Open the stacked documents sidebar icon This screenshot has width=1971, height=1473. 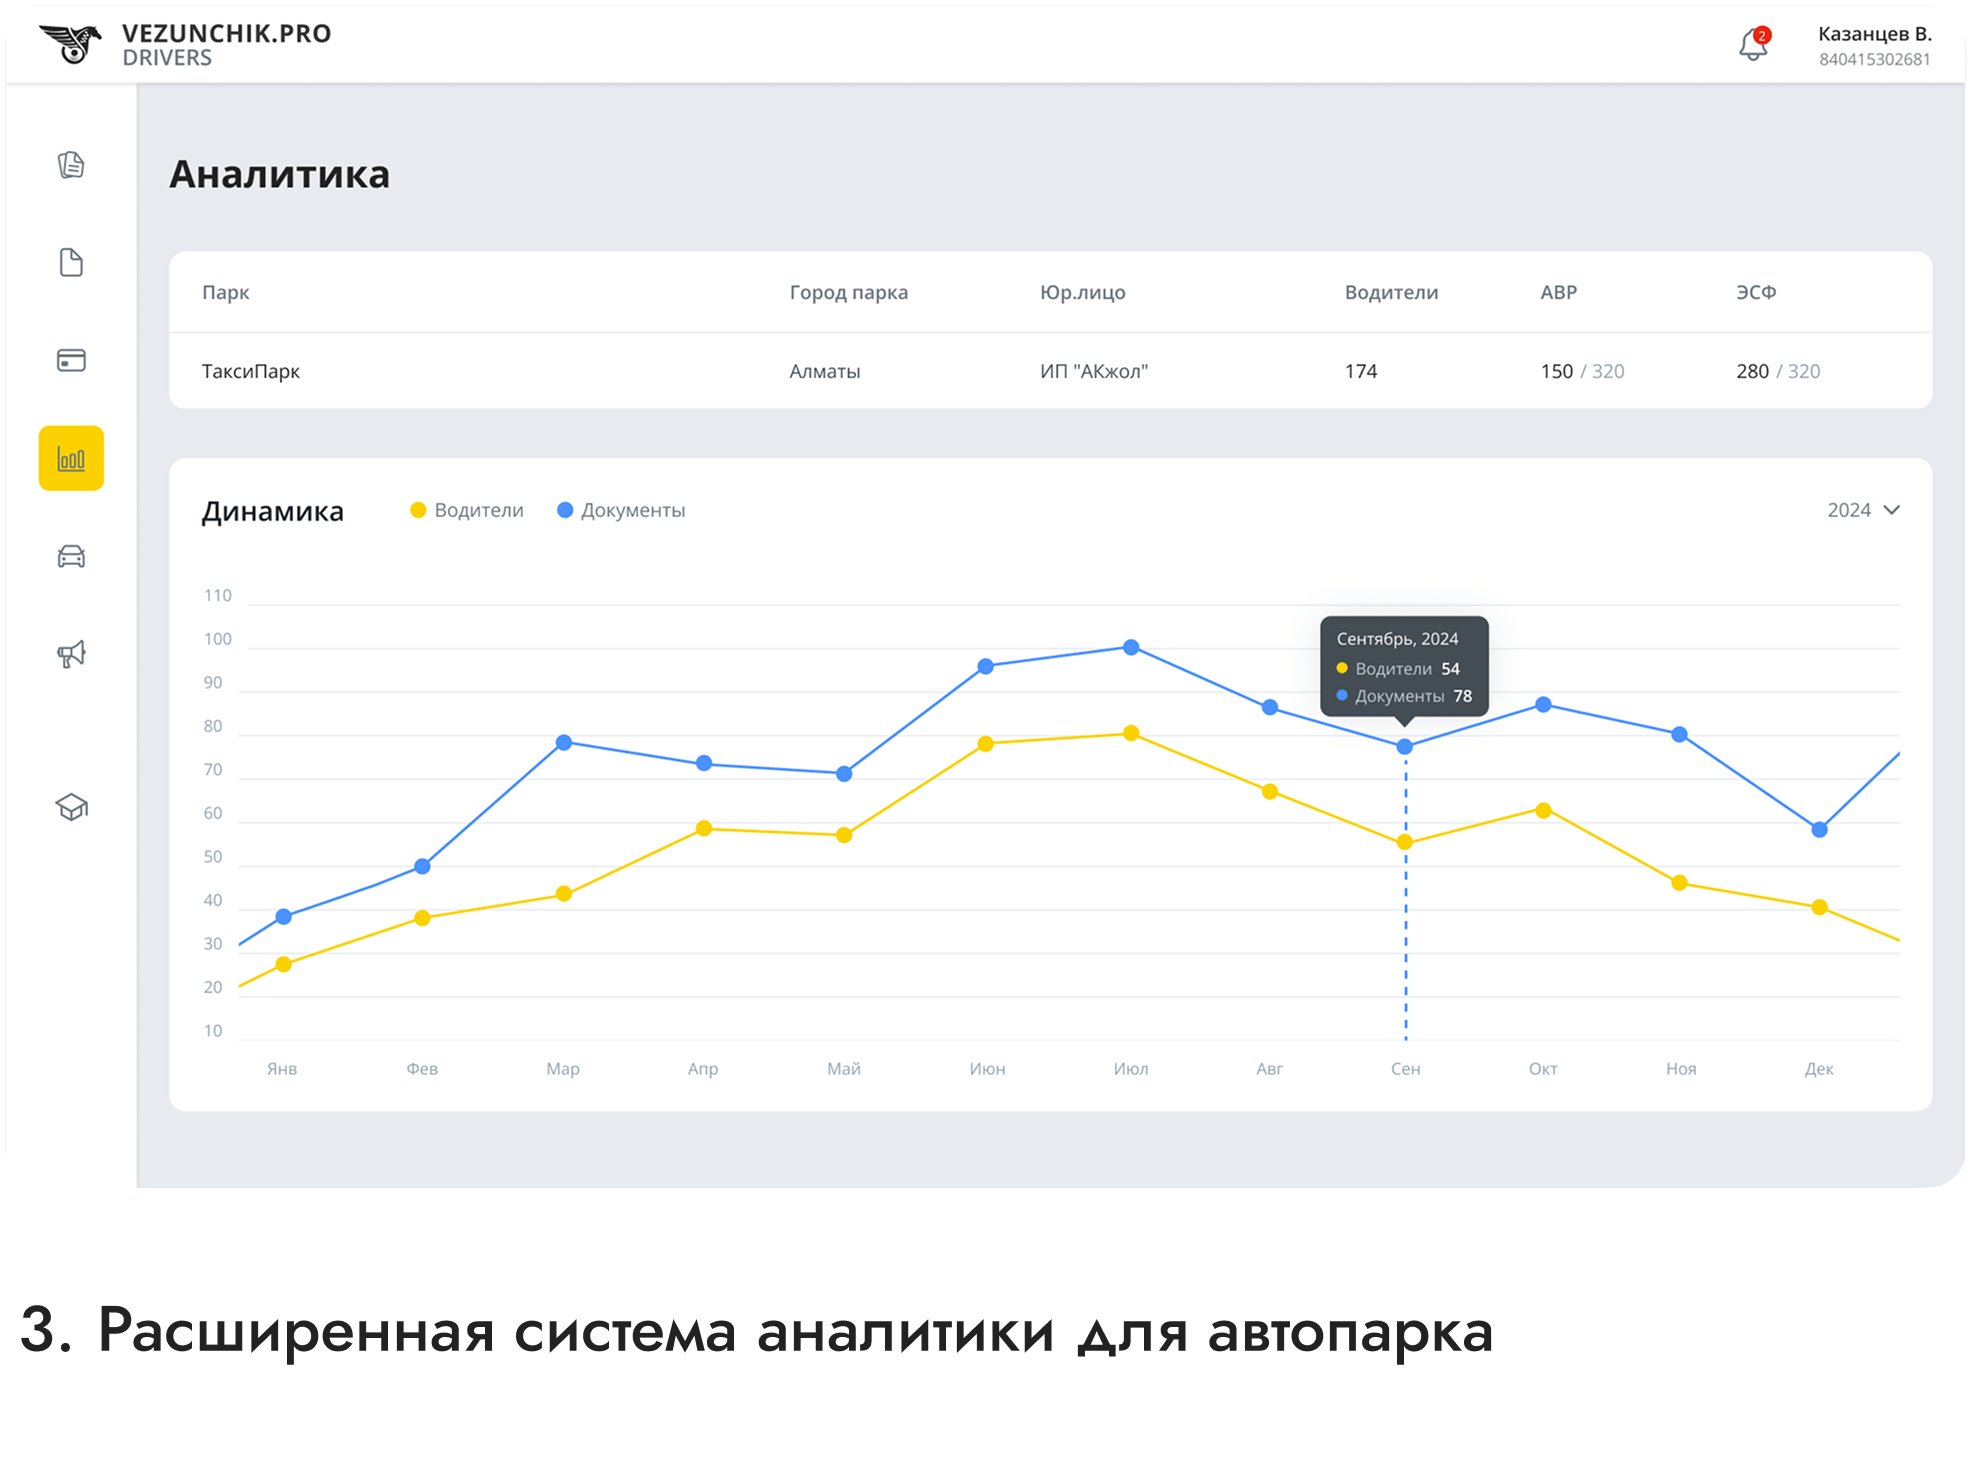click(71, 165)
